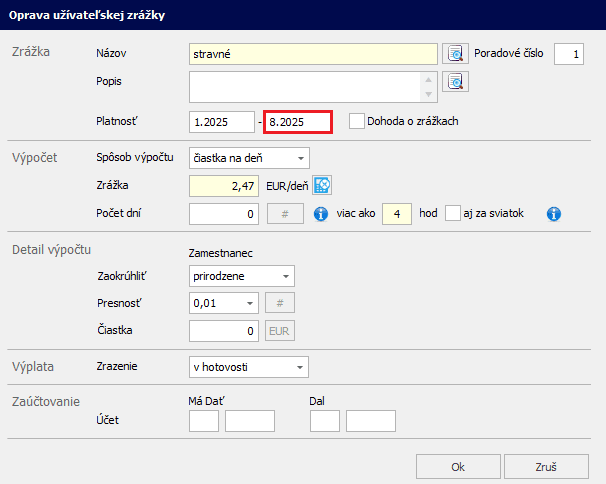Click the info icon next to Počet dní

321,214
